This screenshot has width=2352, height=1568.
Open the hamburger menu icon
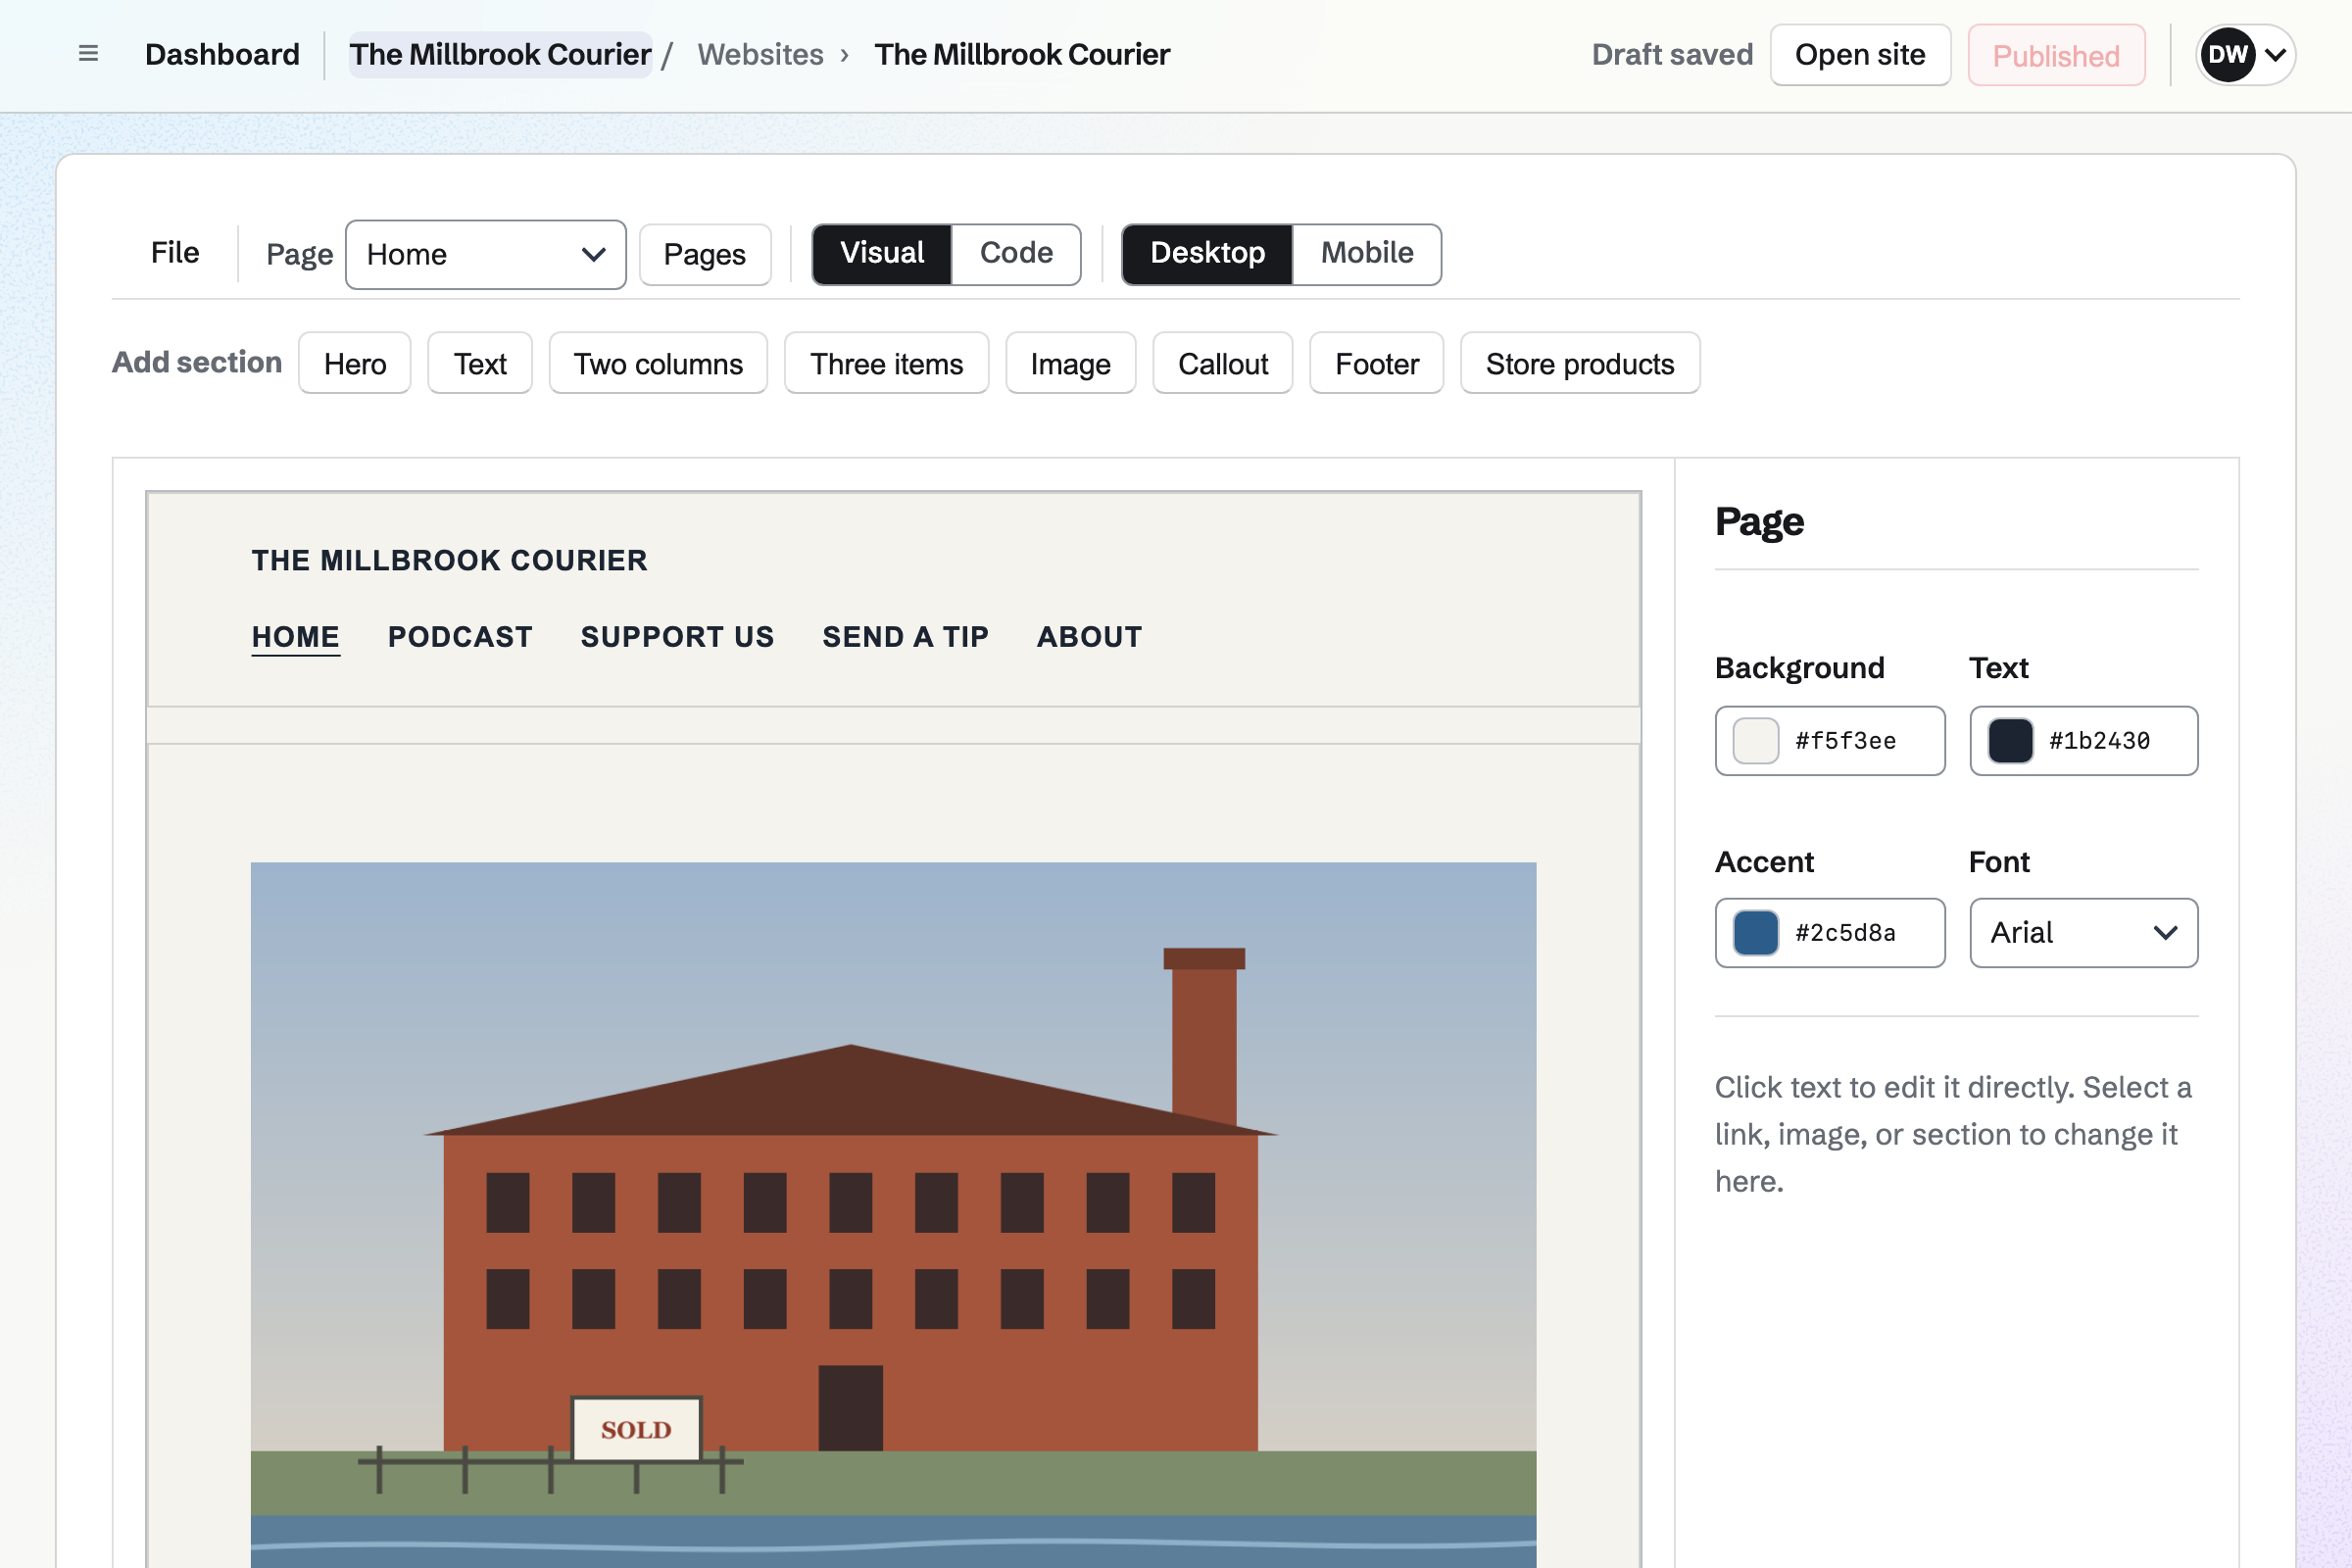(88, 54)
